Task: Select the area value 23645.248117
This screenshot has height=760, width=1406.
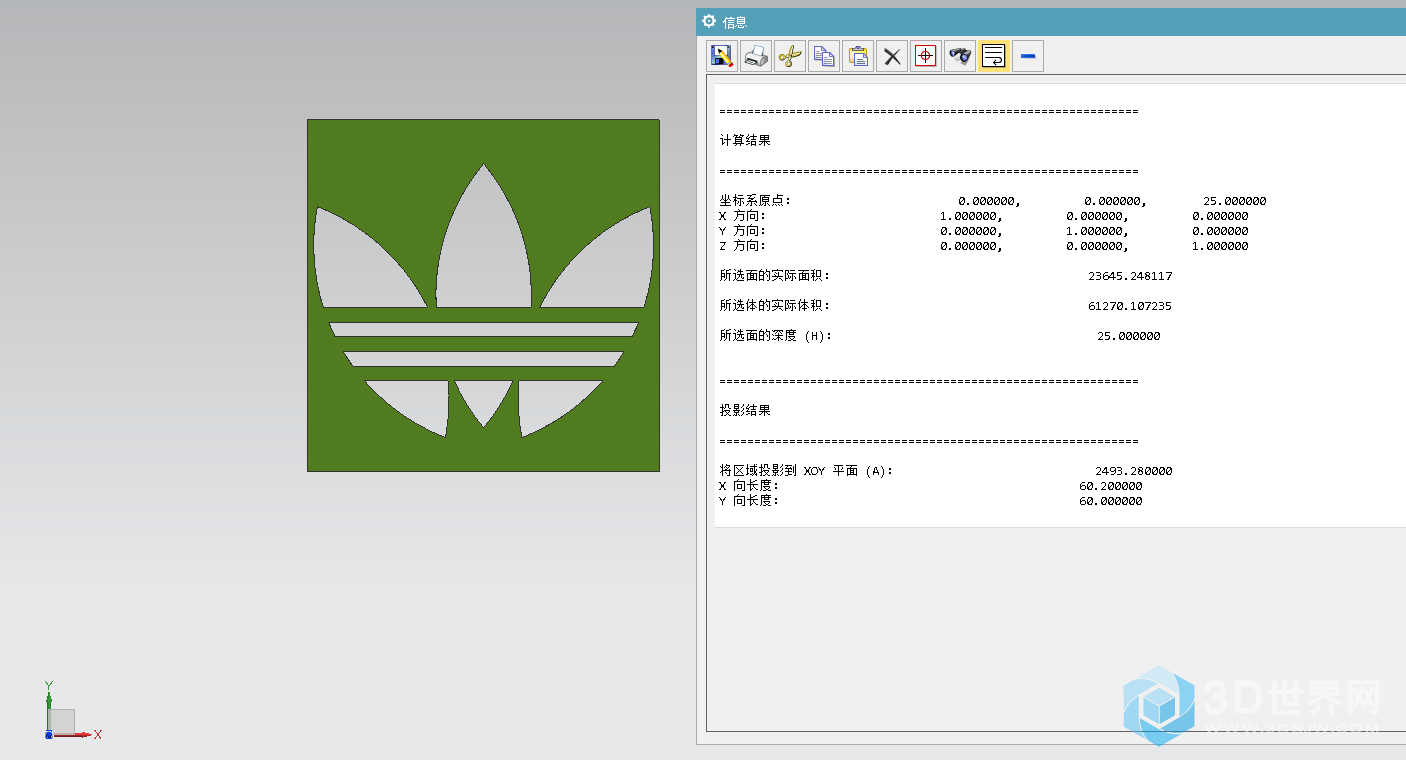Action: pyautogui.click(x=1130, y=276)
